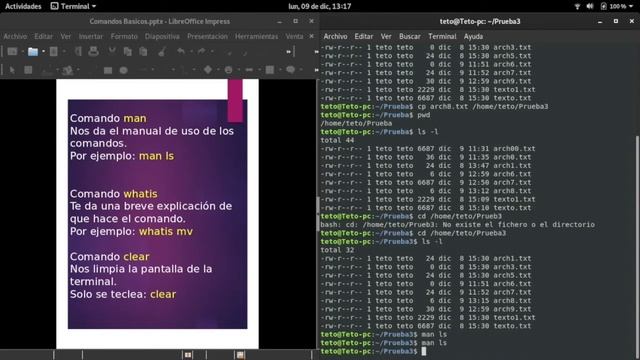The width and height of the screenshot is (640, 360).
Task: Click 'Solo se teclea: clear' text on slide
Action: [x=123, y=294]
